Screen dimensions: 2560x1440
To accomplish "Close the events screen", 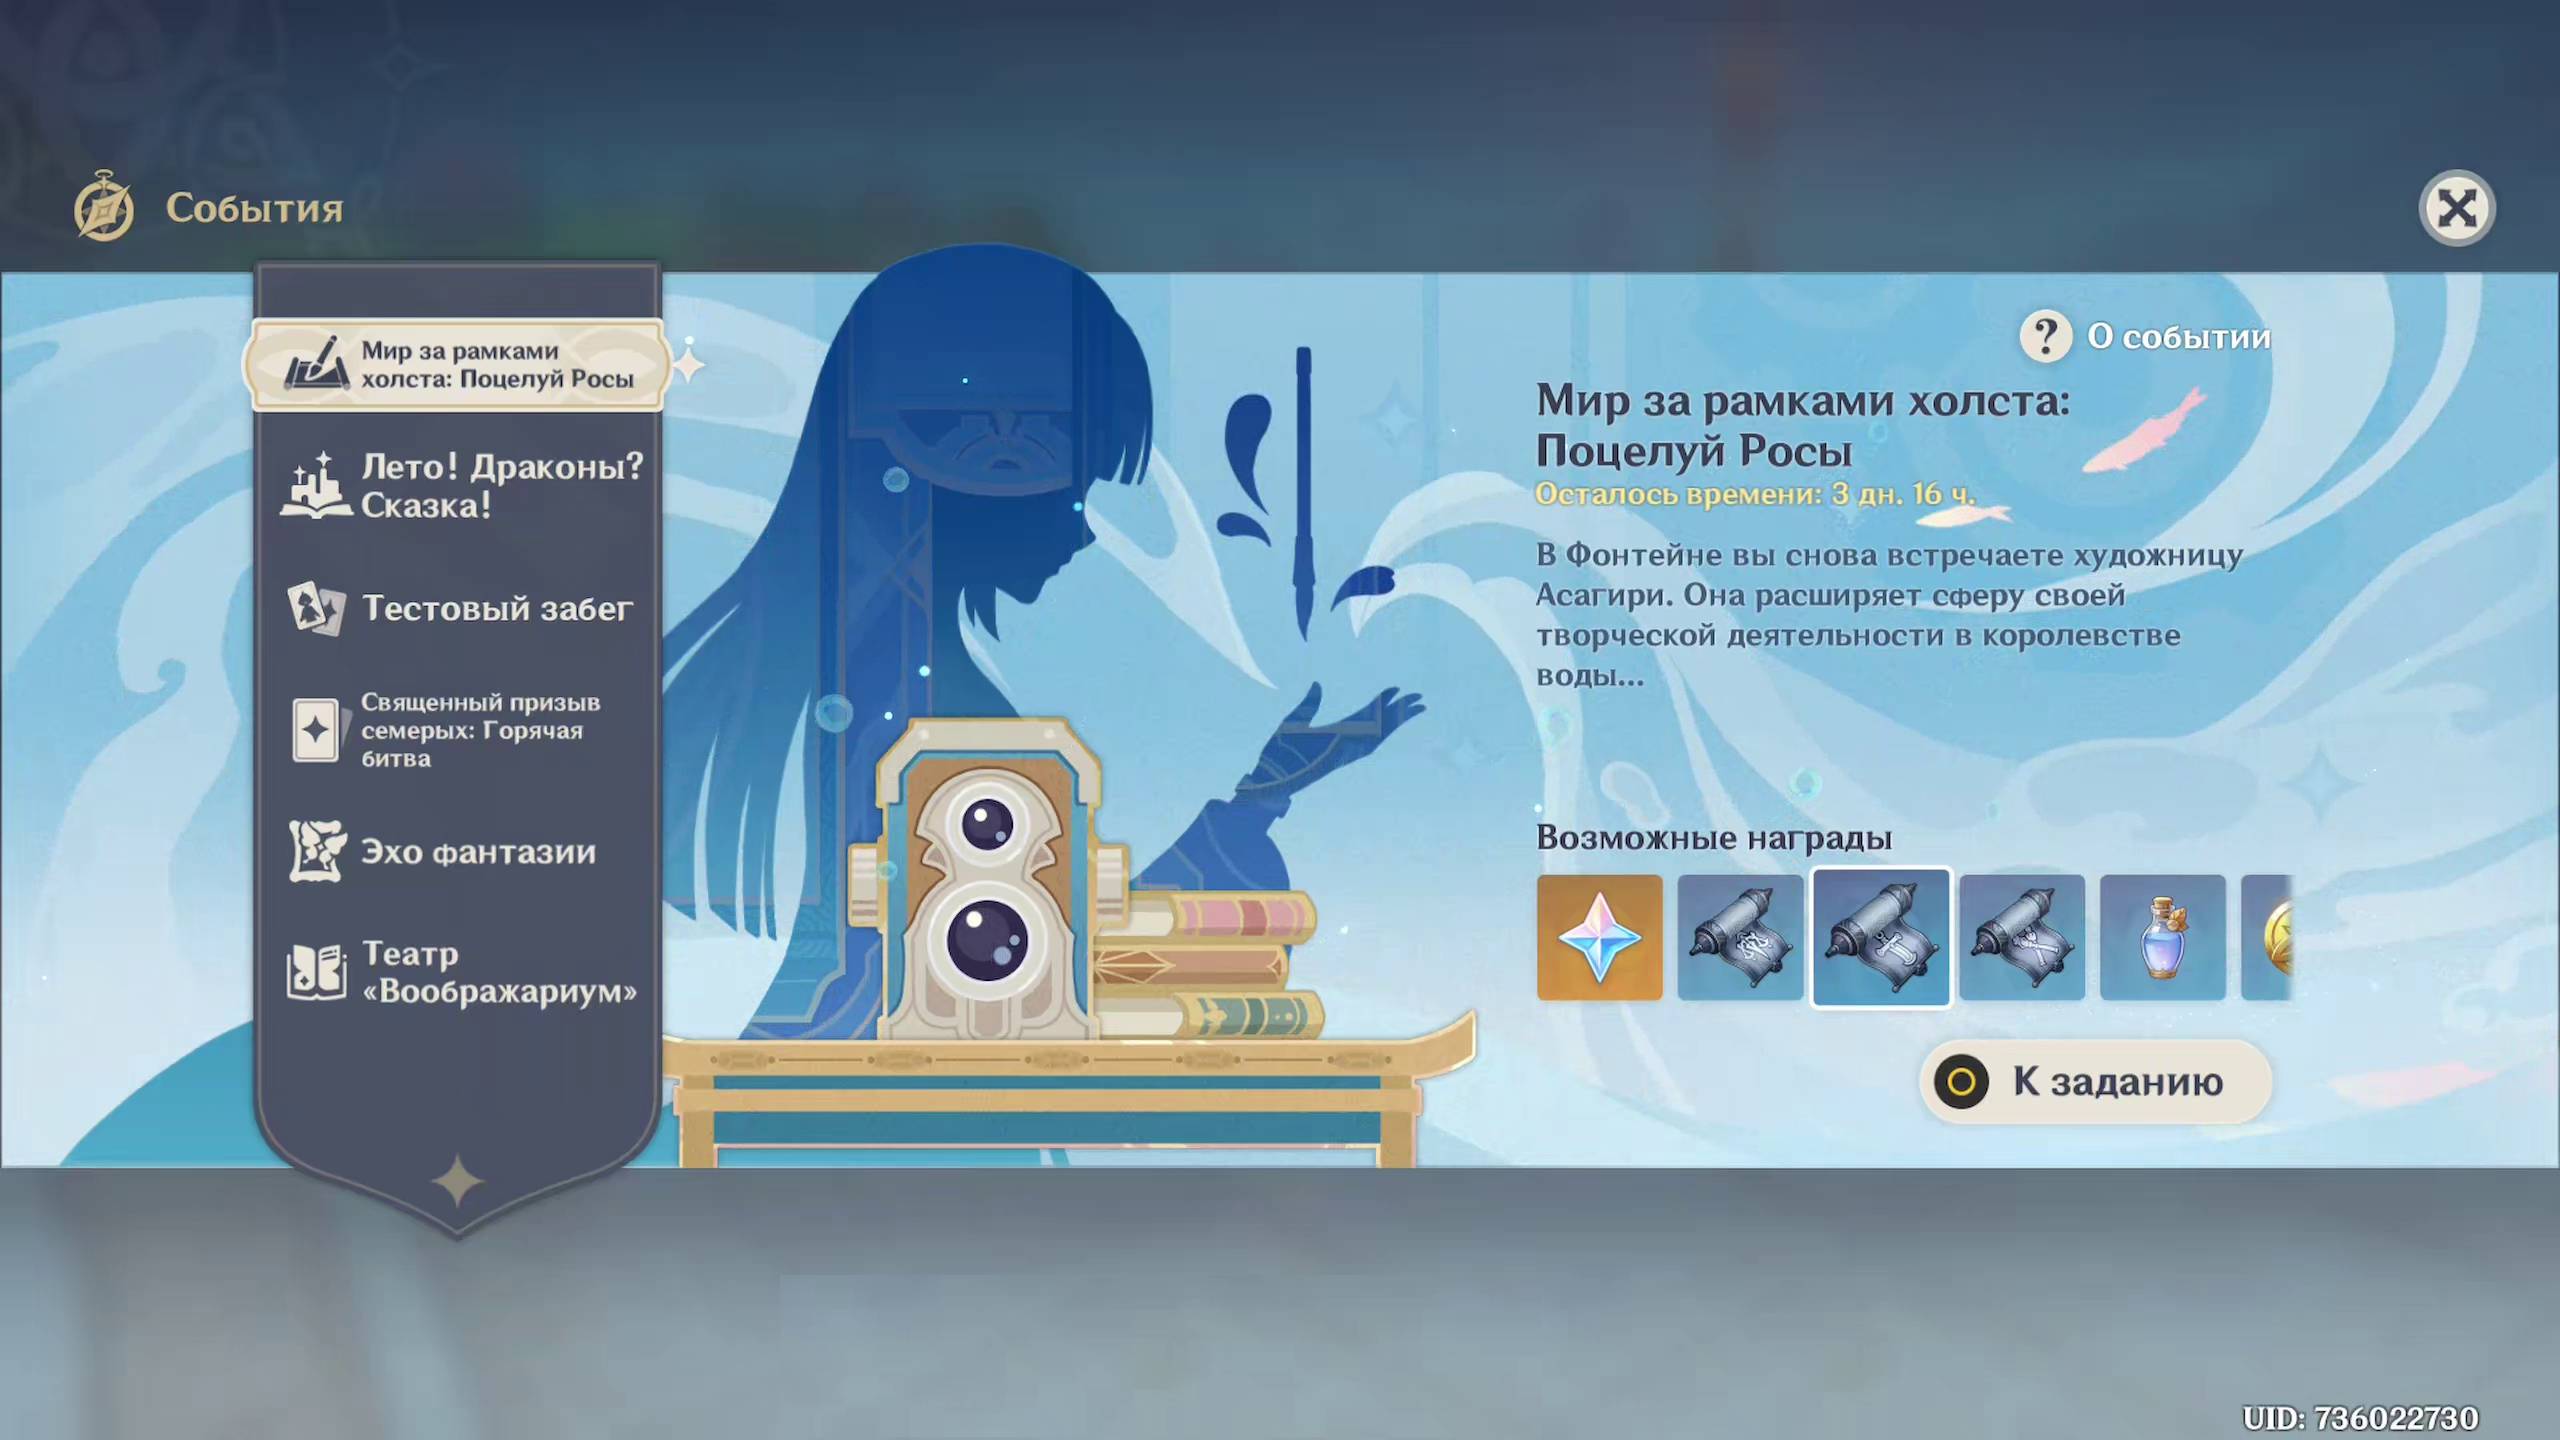I will 2456,209.
